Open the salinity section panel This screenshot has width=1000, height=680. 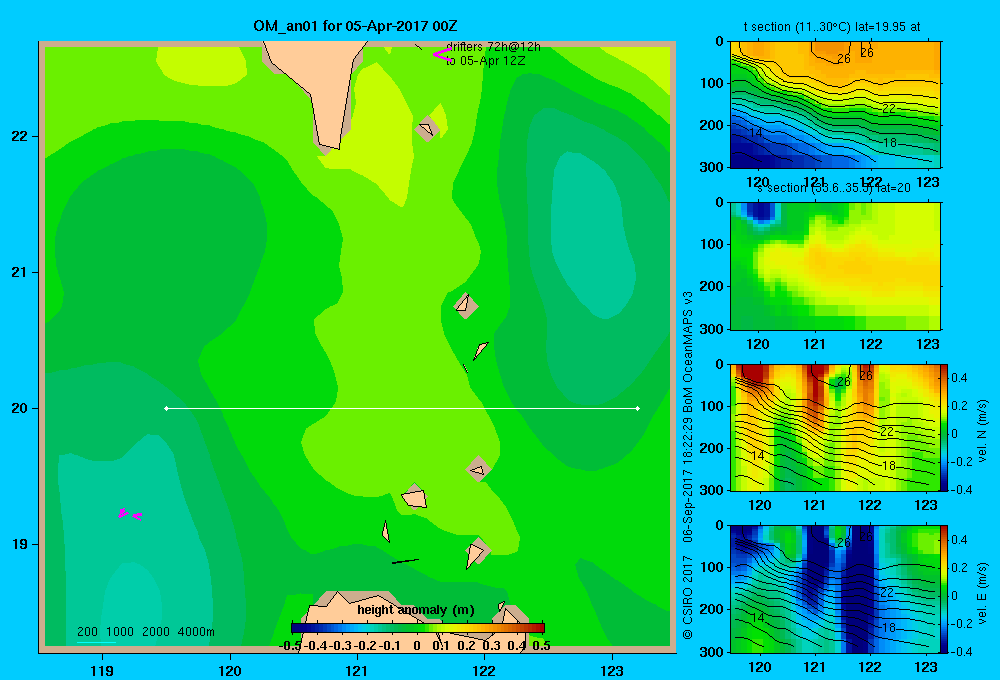pos(835,266)
